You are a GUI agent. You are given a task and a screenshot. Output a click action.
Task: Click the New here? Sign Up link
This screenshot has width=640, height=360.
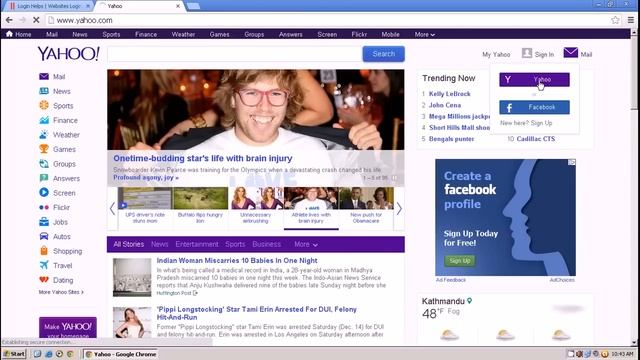526,123
